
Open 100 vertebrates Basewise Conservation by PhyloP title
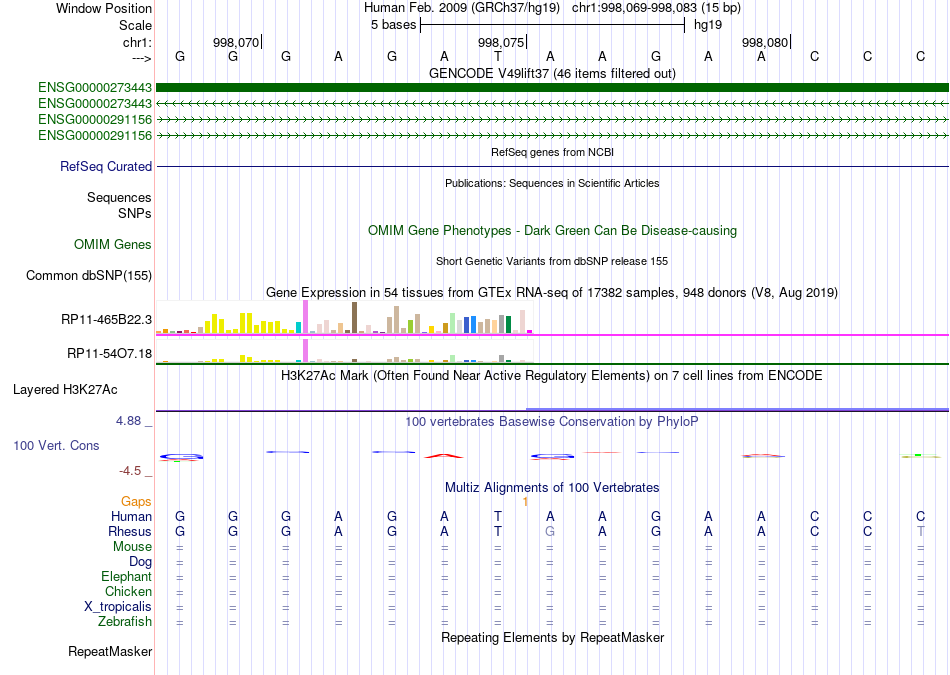point(552,422)
